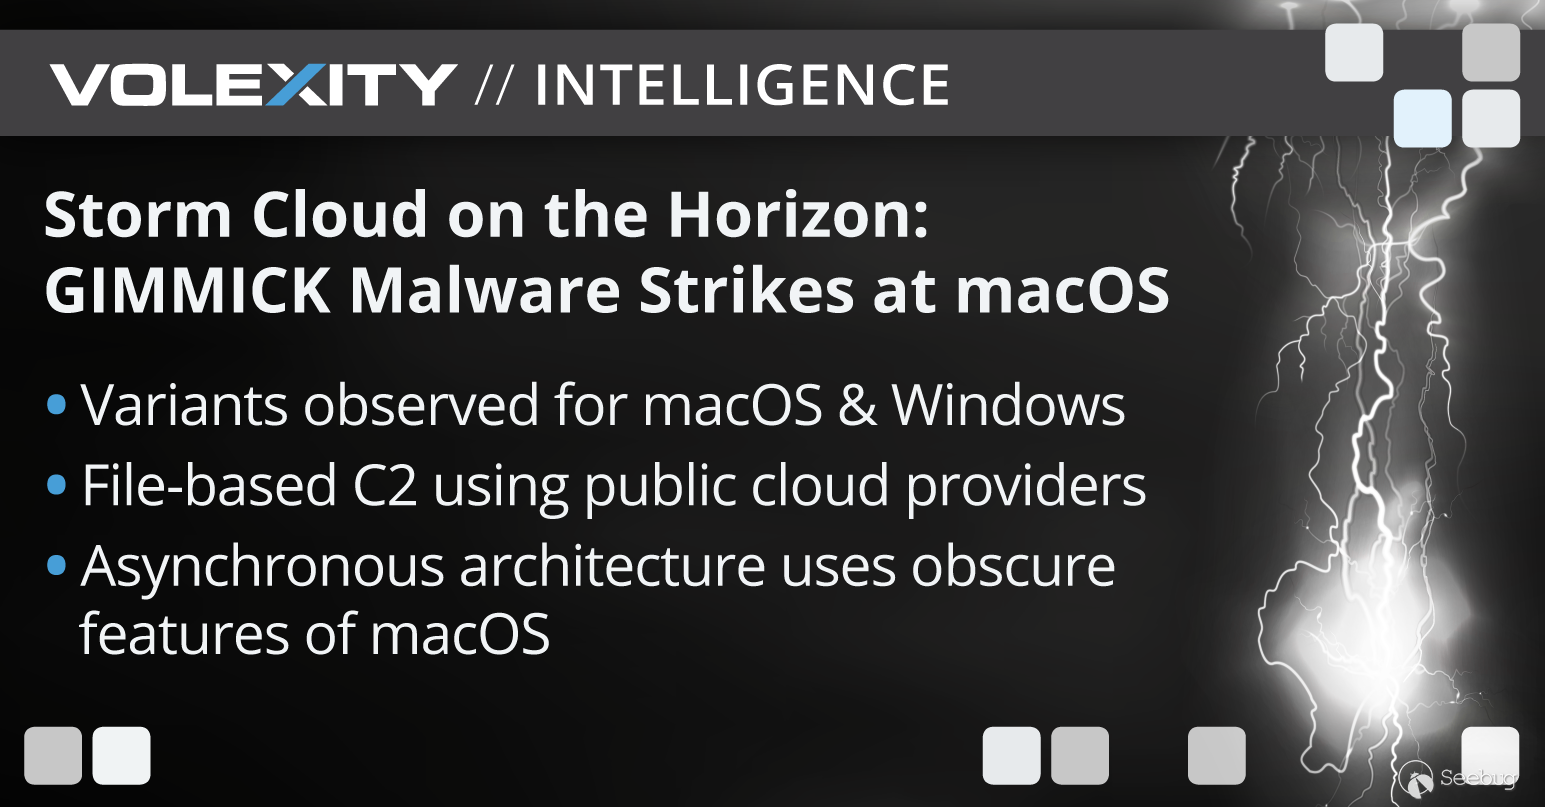The image size is (1545, 807).
Task: Click the Seebug watermark logo
Action: pos(1459,778)
